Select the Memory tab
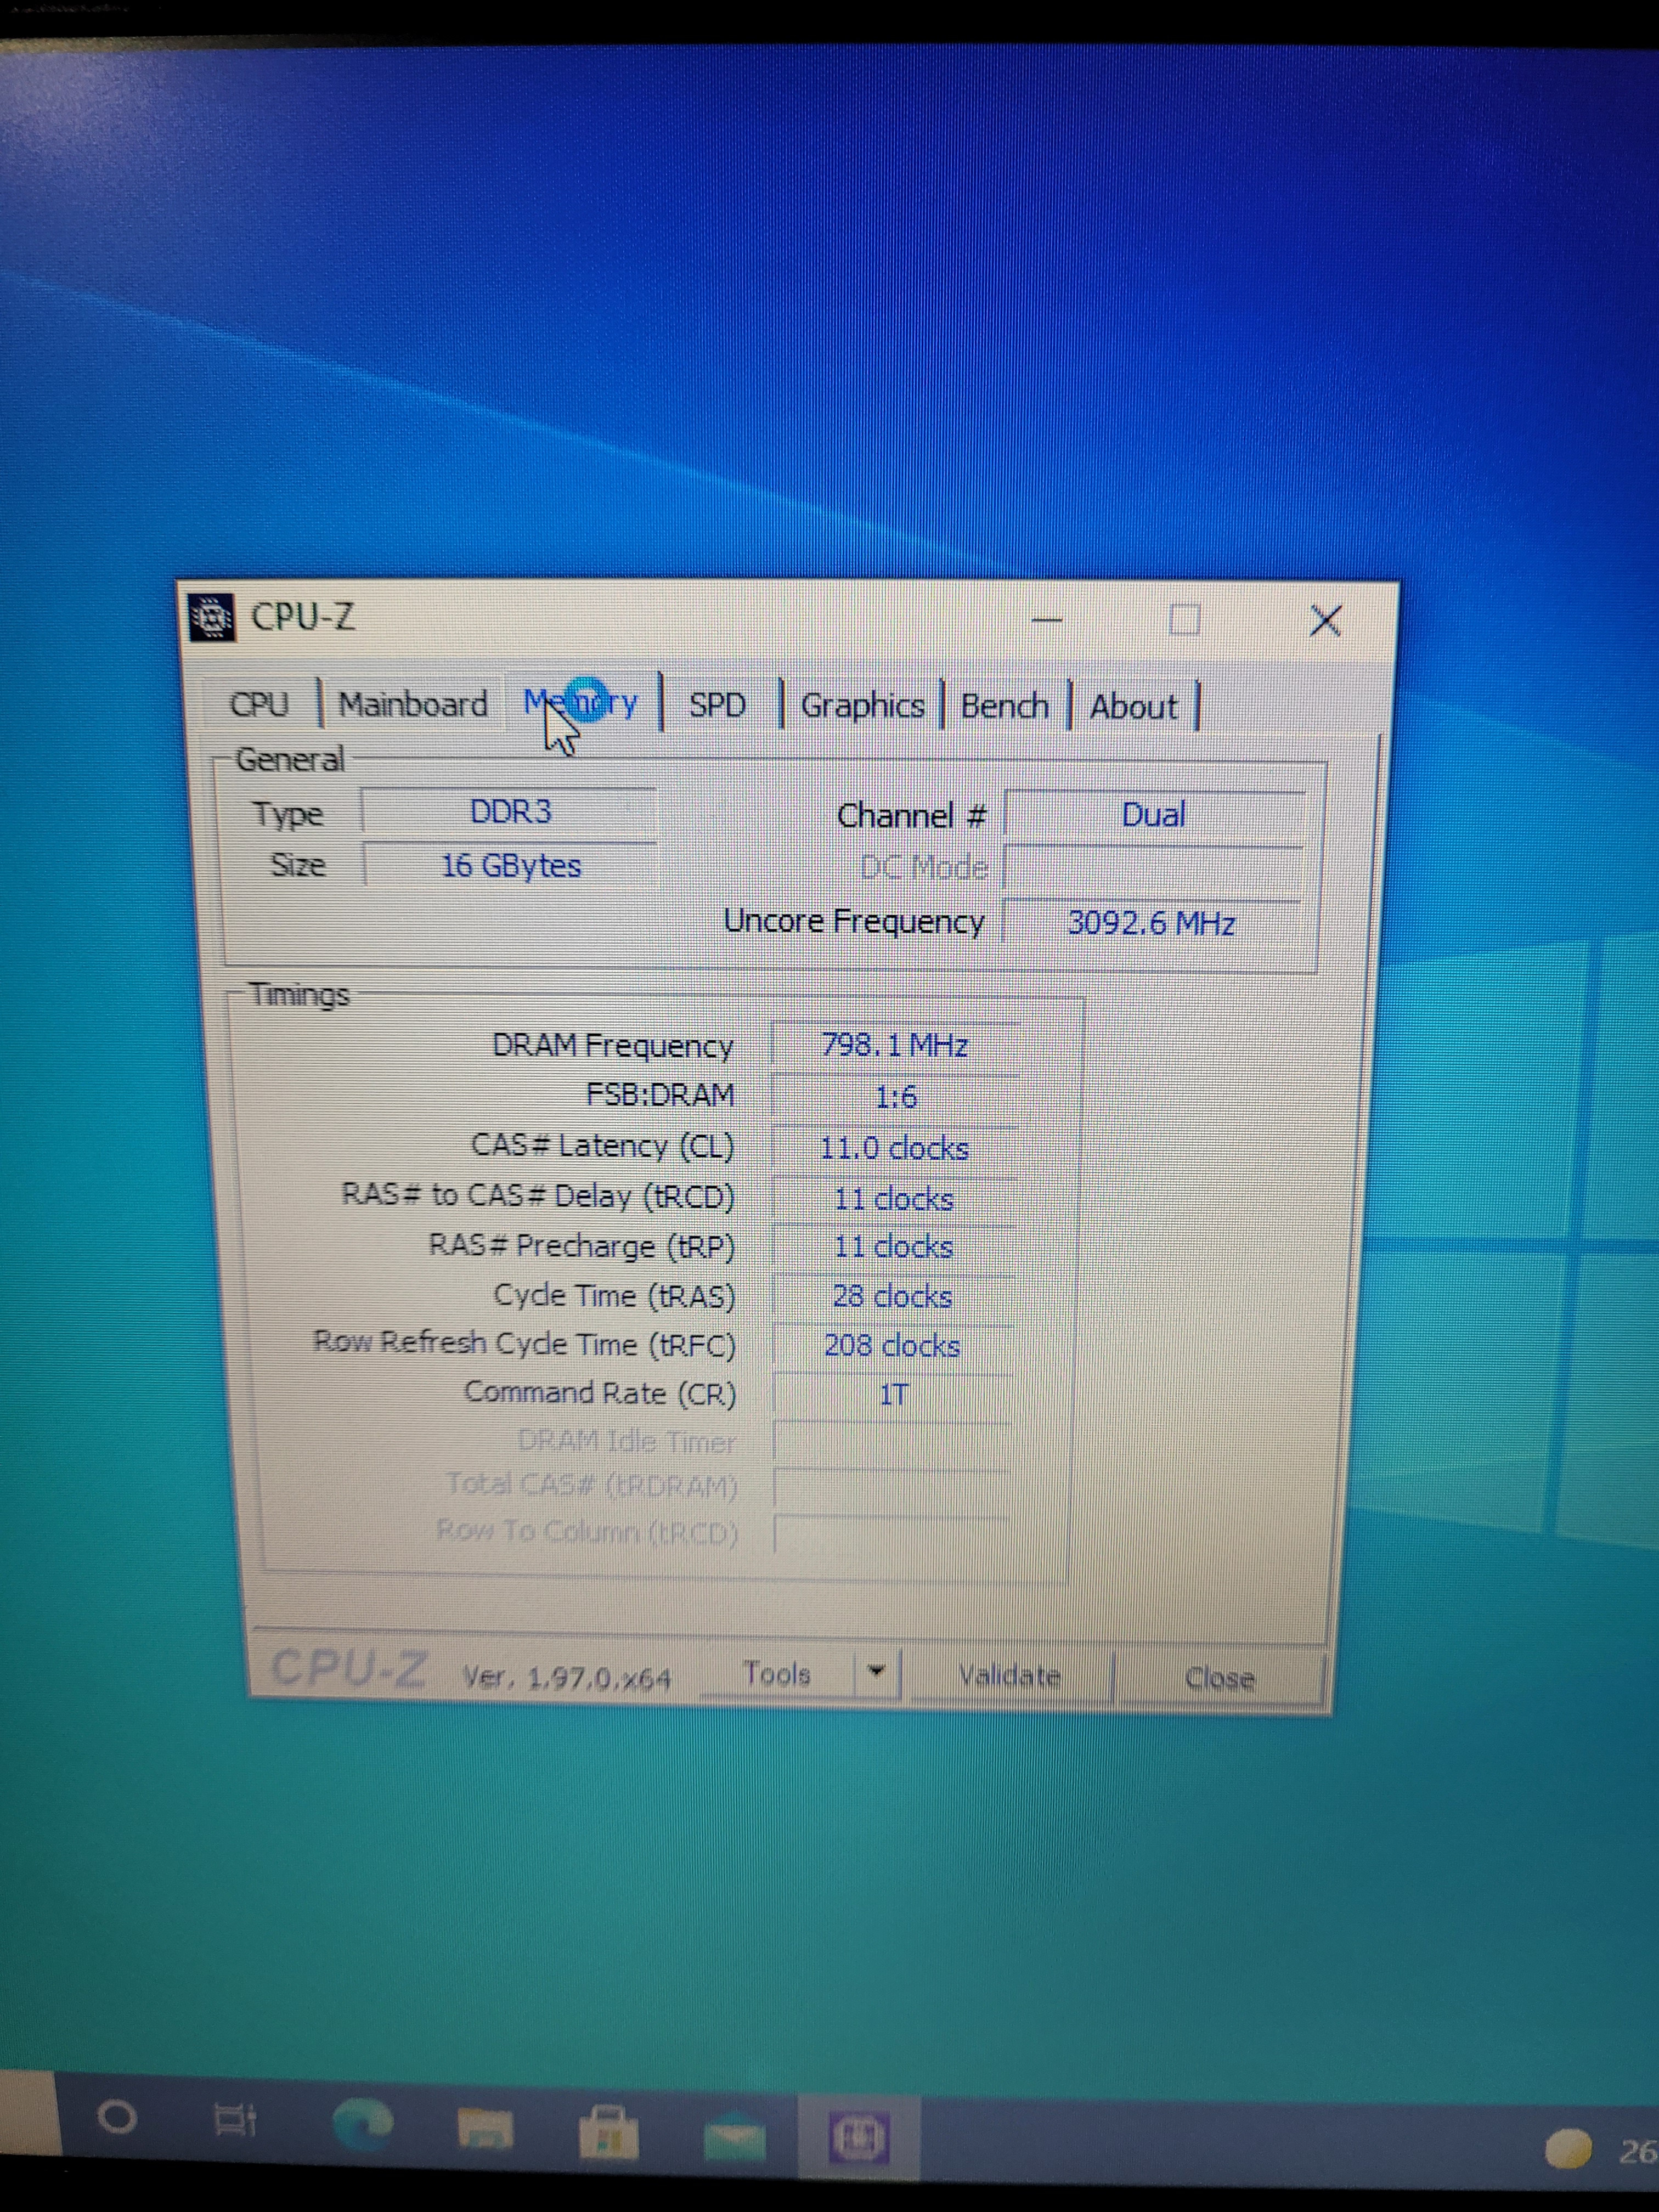This screenshot has width=1659, height=2212. click(581, 703)
